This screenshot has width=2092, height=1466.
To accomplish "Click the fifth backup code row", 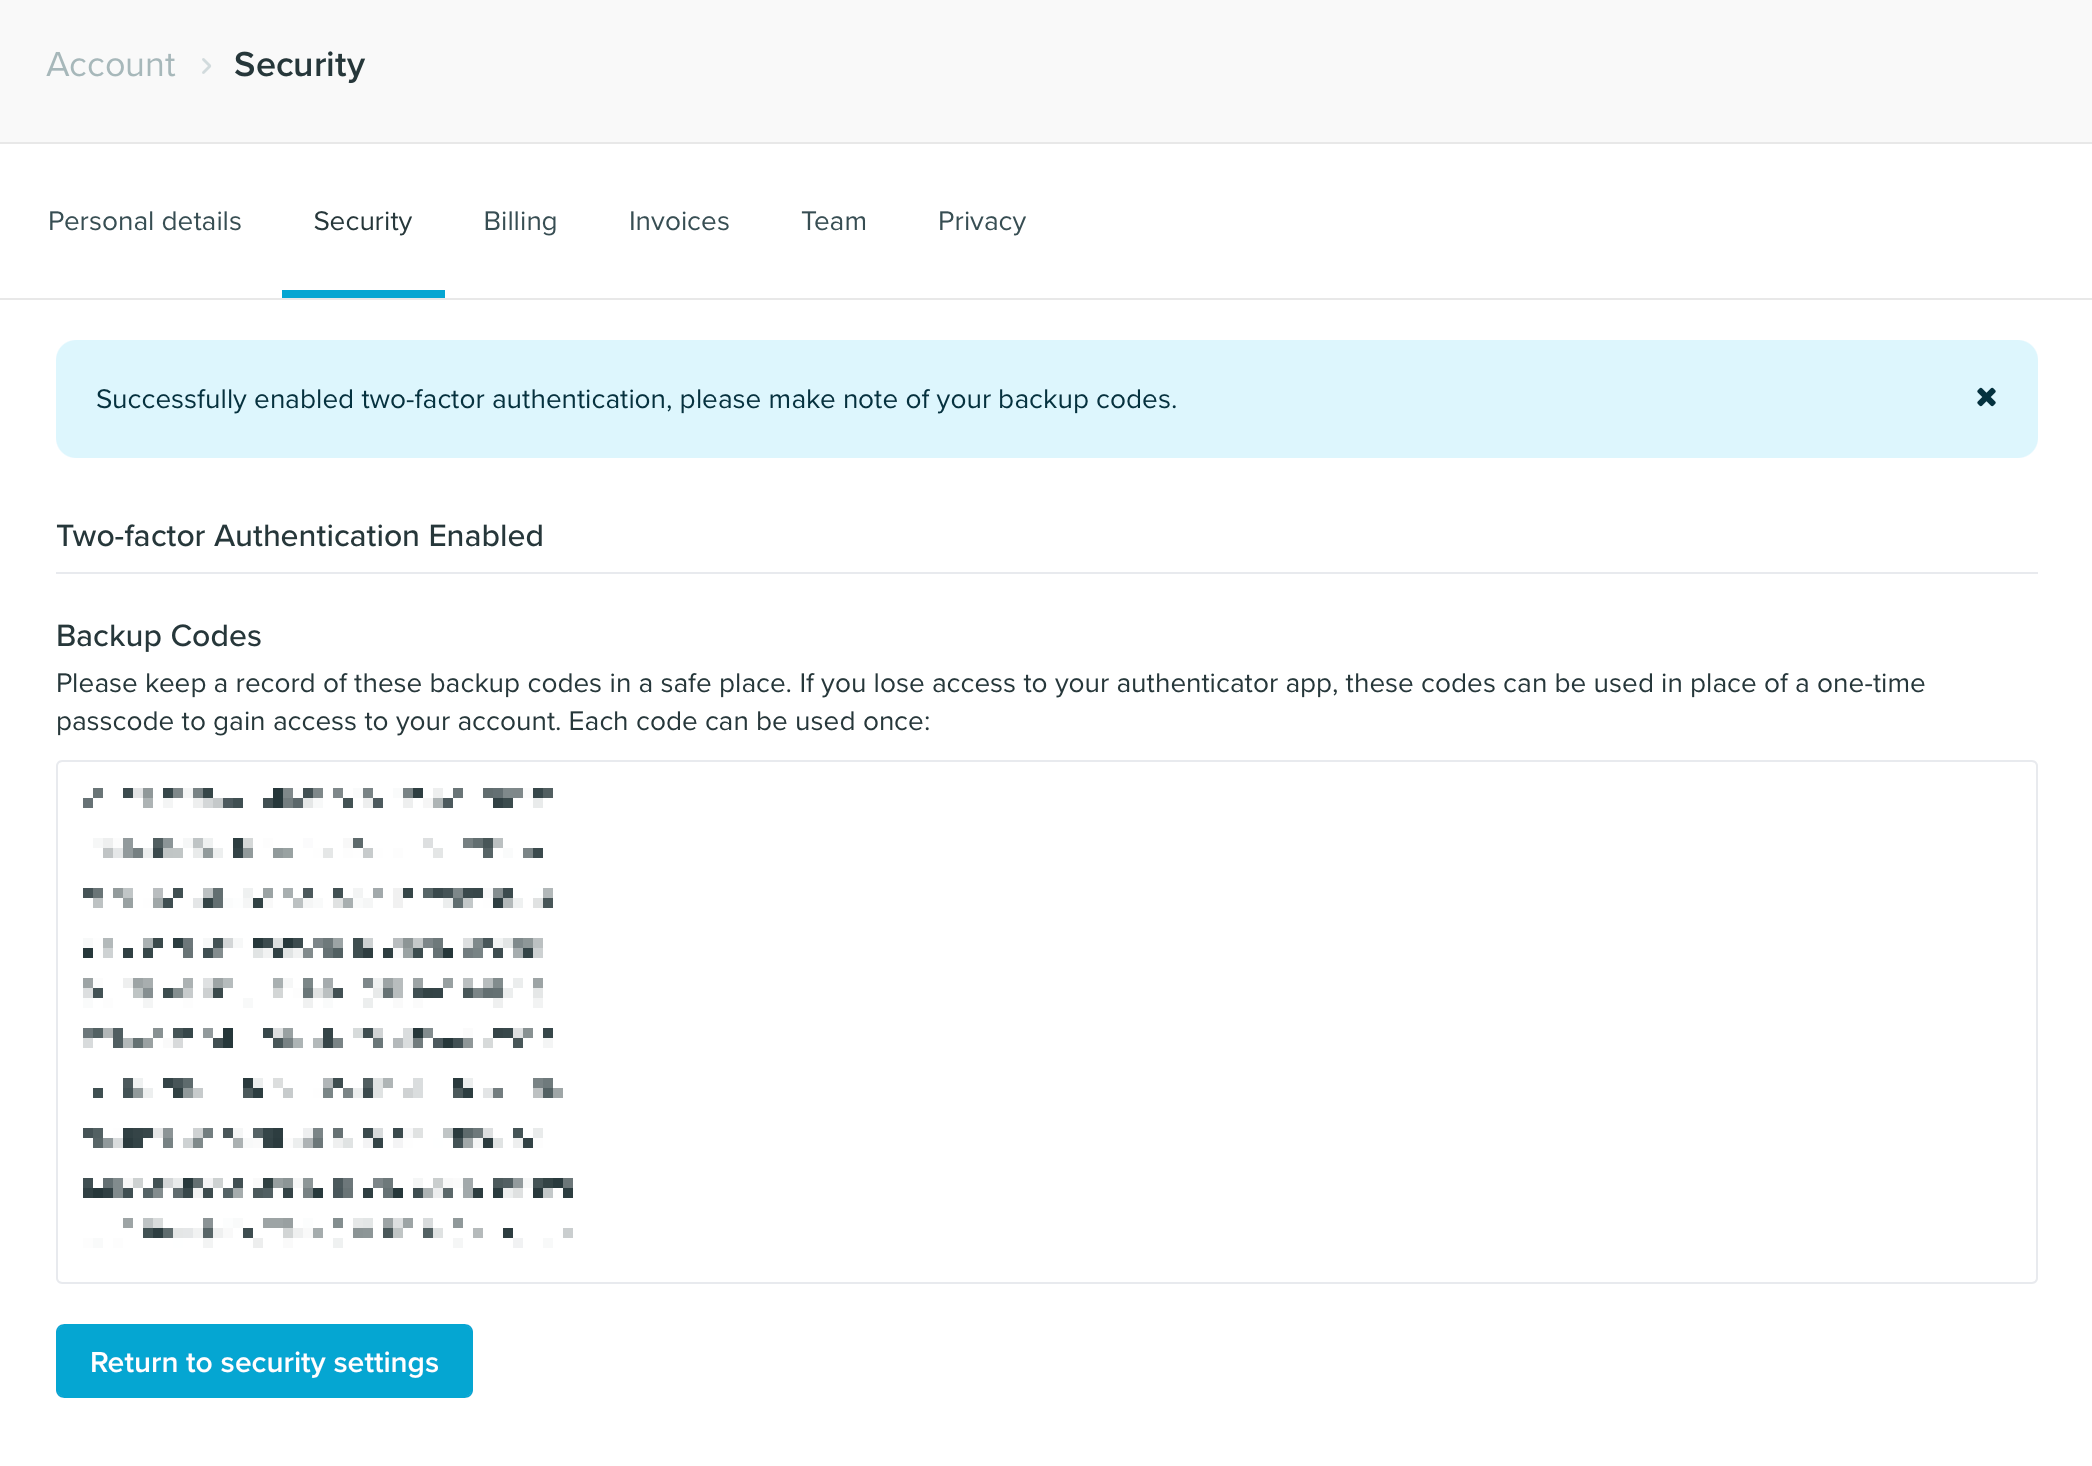I will 314,990.
